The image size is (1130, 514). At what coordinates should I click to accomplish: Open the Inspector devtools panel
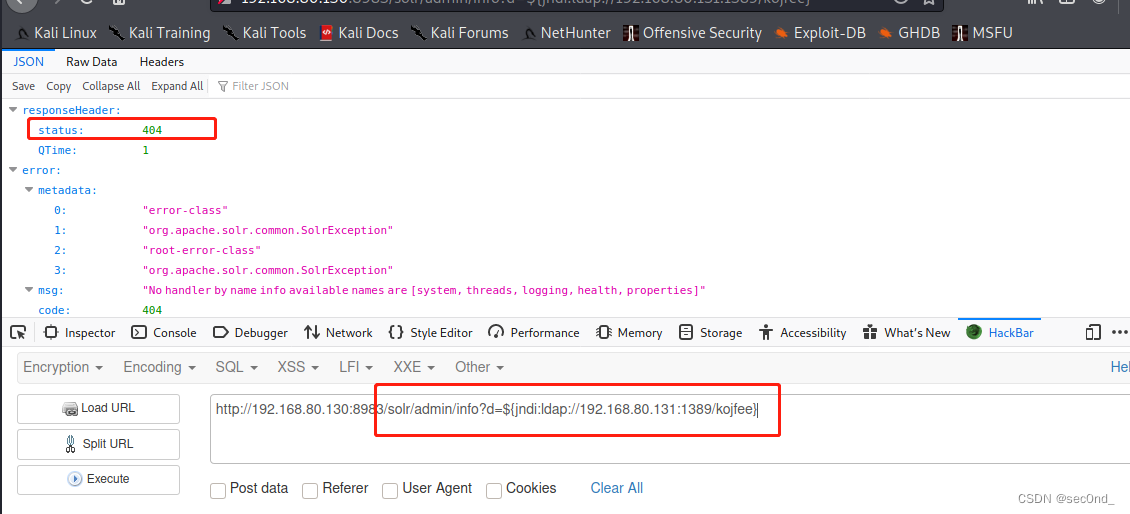pos(79,332)
